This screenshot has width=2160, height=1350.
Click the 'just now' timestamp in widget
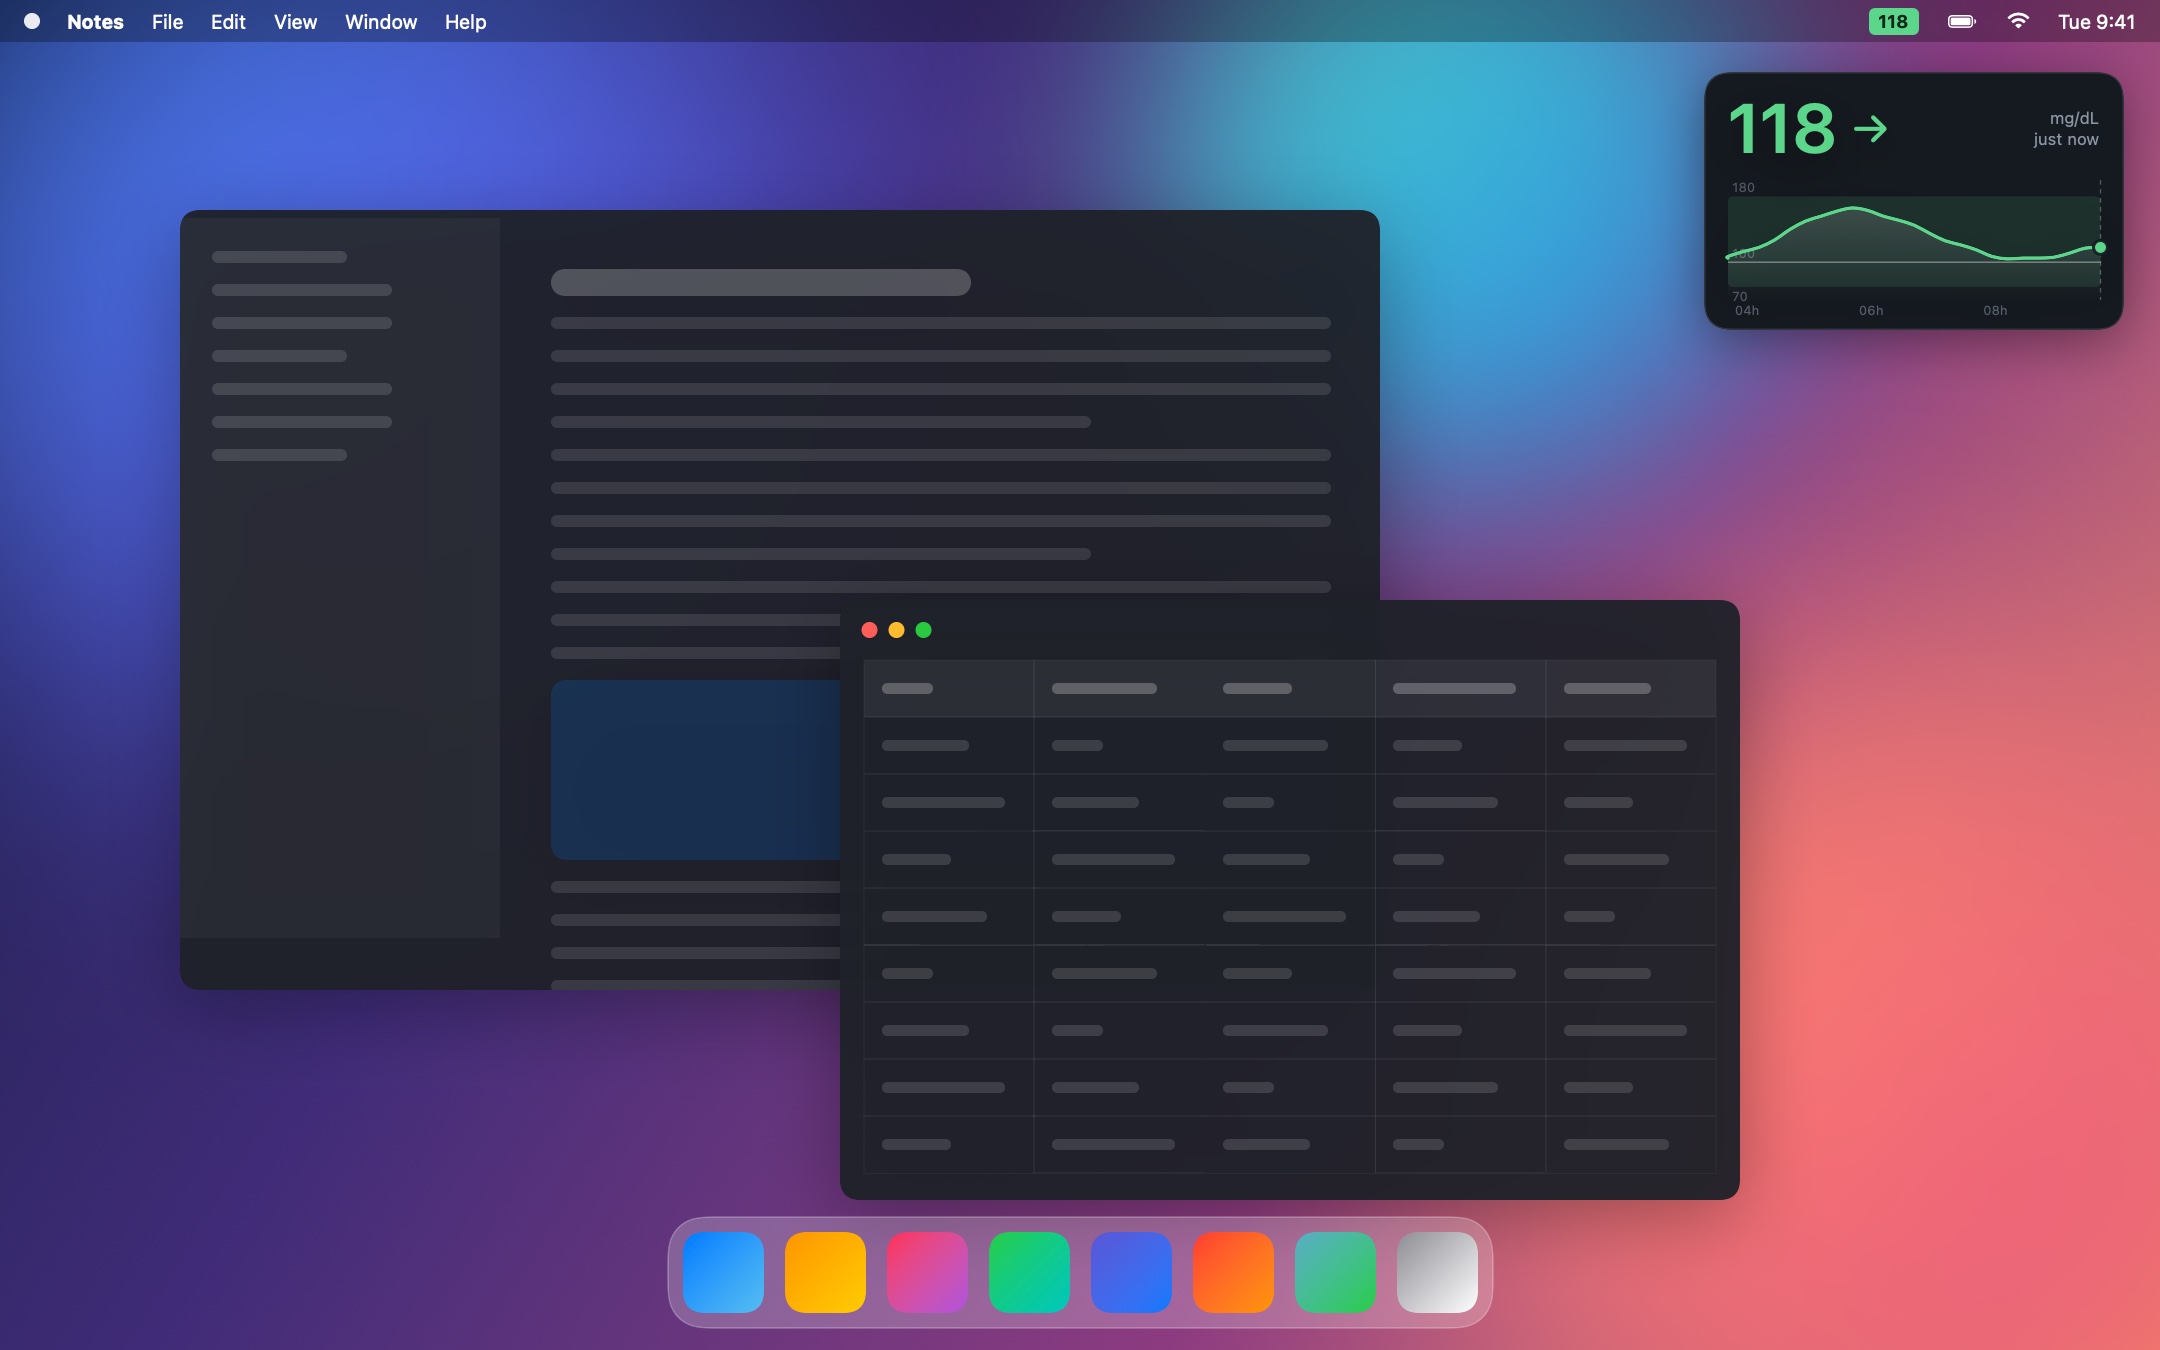pos(2065,140)
